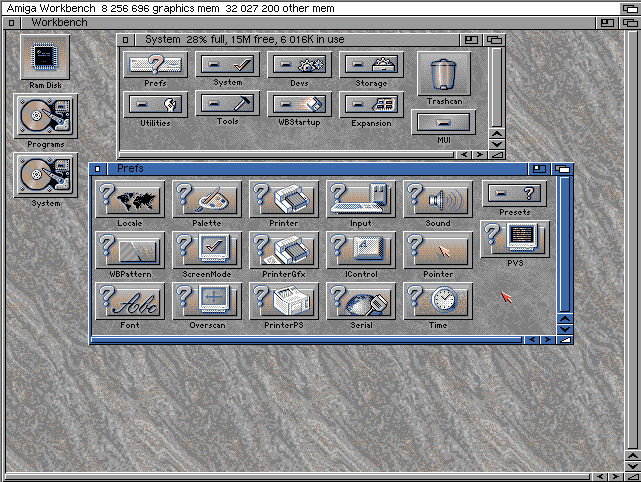The width and height of the screenshot is (641, 482).
Task: Open the Sound speaker icon
Action: pos(438,199)
